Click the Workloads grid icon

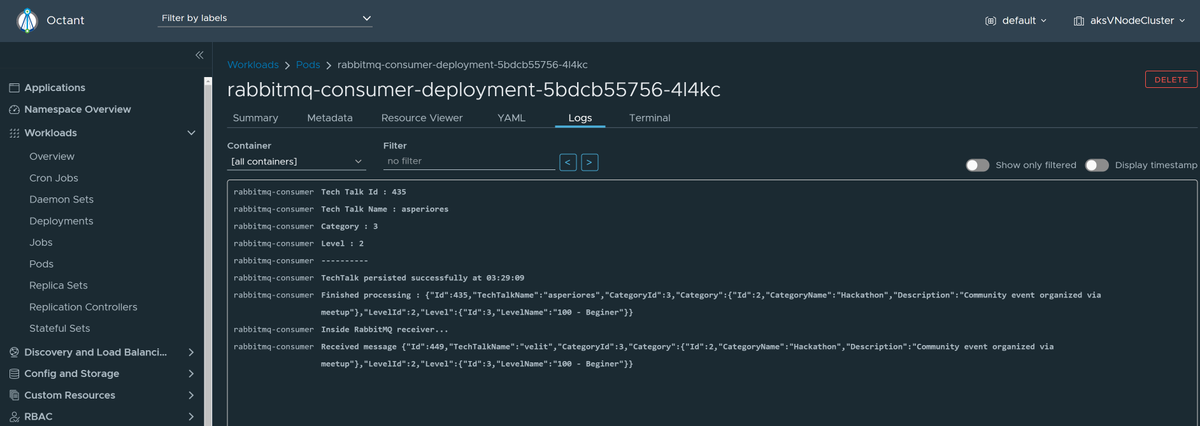15,133
